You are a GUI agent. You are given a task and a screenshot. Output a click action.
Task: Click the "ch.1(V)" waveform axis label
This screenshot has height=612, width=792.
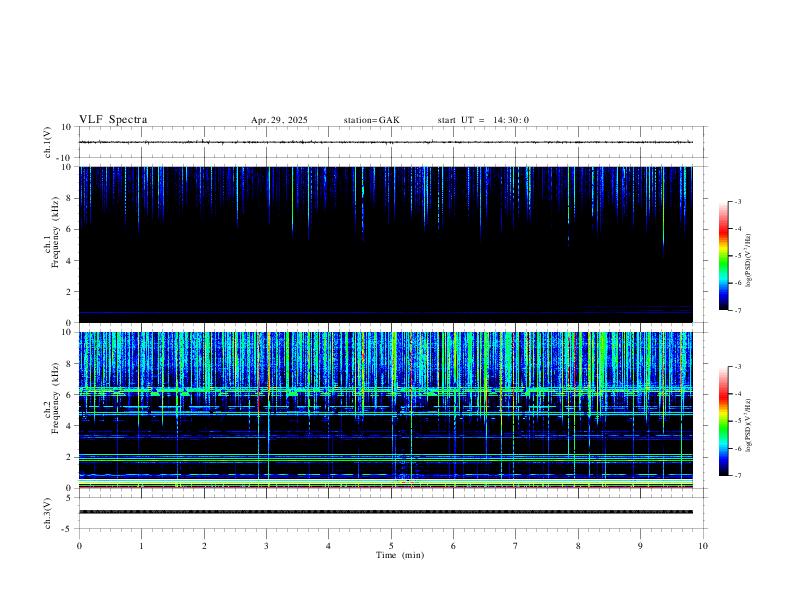click(48, 142)
